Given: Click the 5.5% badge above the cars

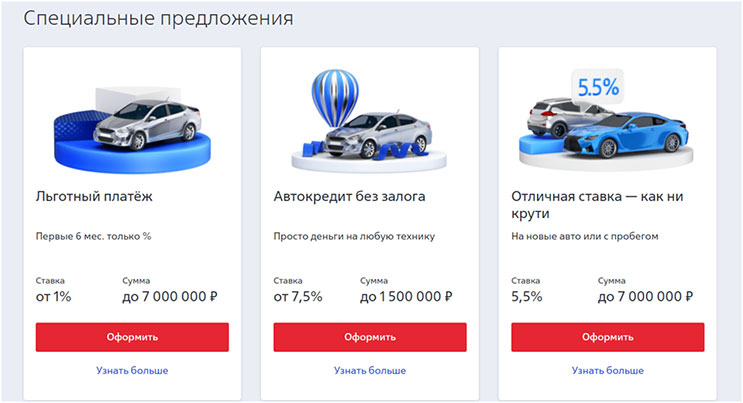Looking at the screenshot, I should coord(595,87).
